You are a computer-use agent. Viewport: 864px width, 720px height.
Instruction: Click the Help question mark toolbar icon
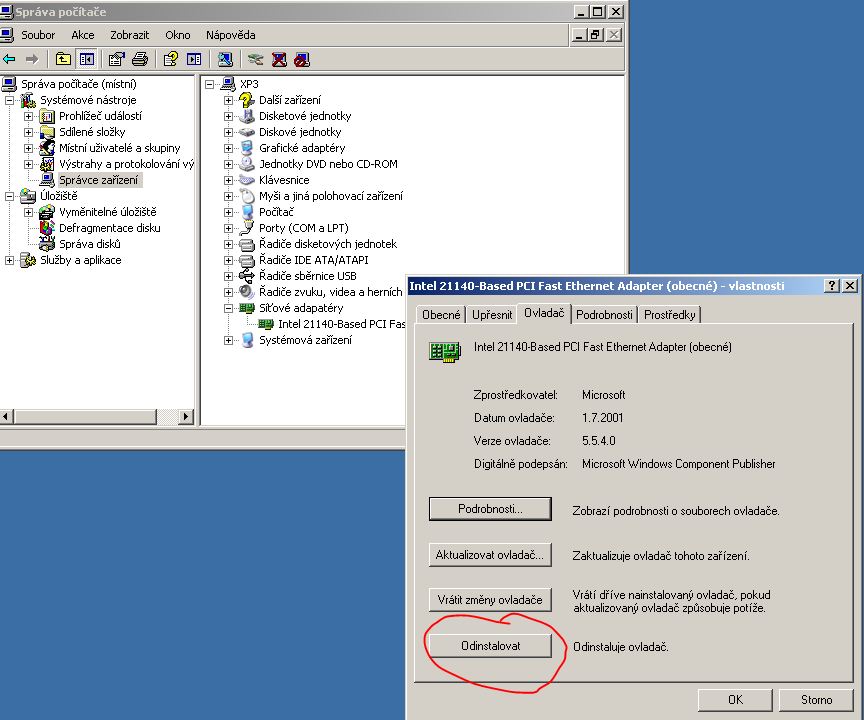(x=171, y=59)
